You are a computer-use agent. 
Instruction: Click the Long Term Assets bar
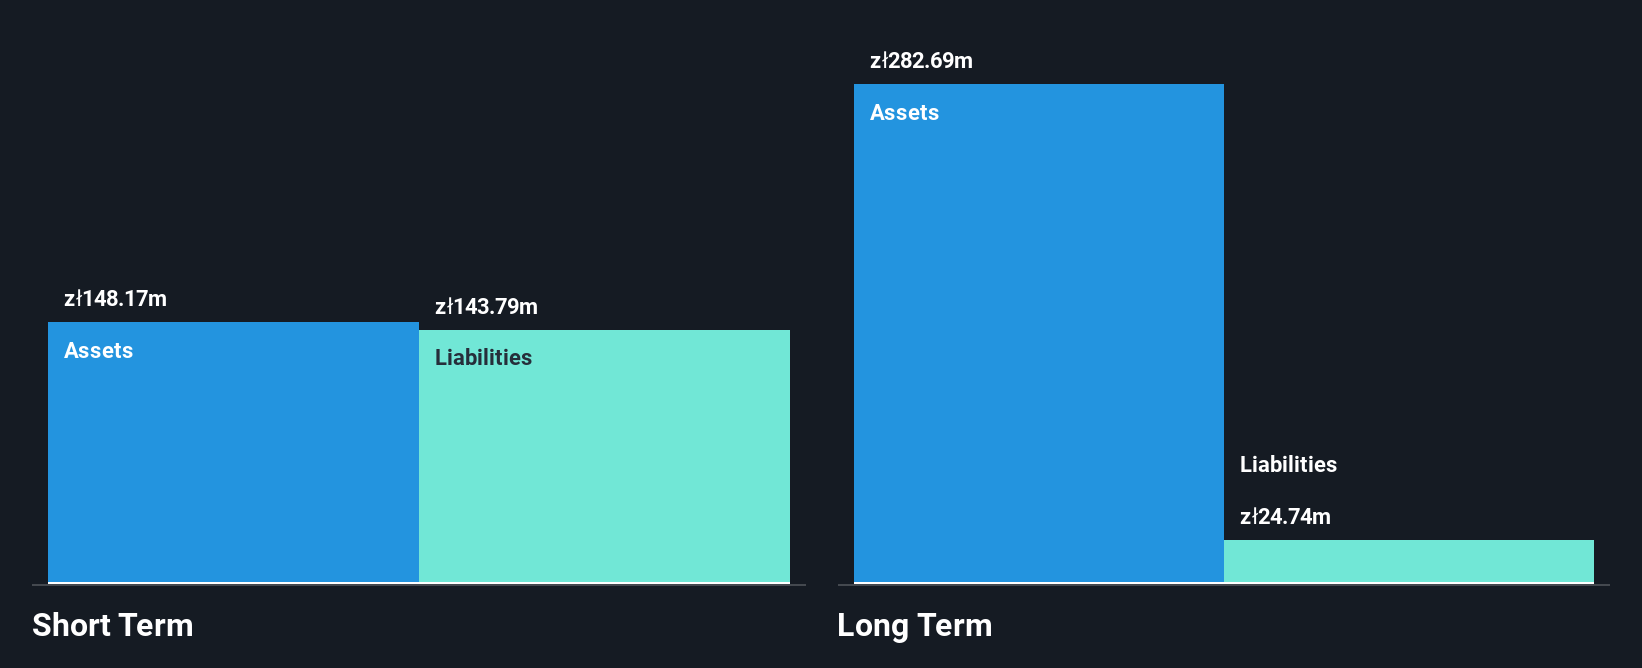[1039, 333]
